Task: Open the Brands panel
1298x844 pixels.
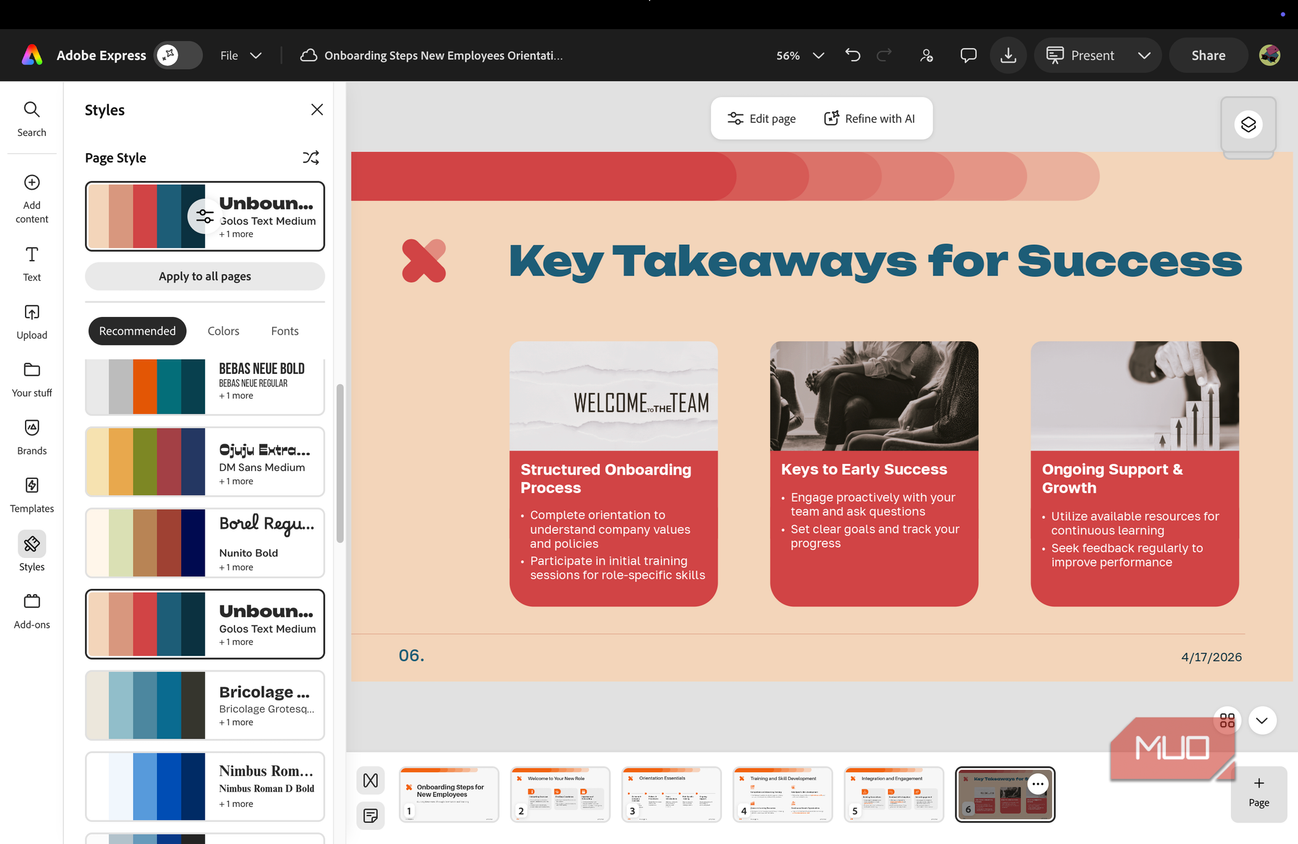Action: (32, 438)
